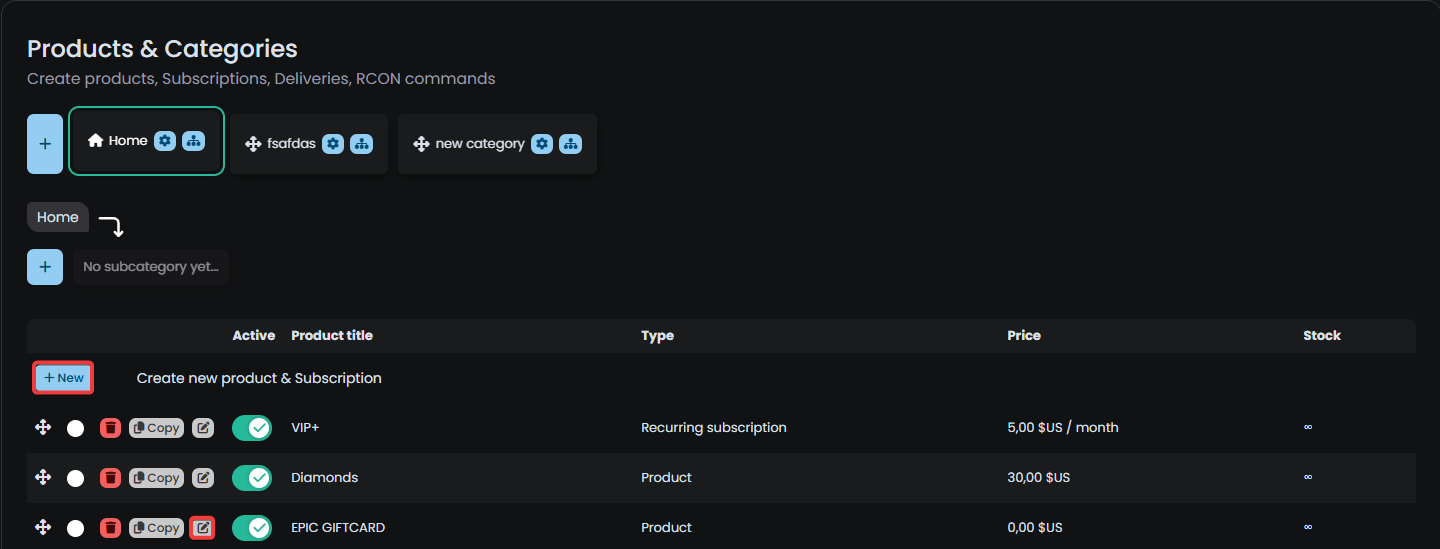Click the '0,00 $US' price
The width and height of the screenshot is (1440, 549).
[x=1035, y=528]
